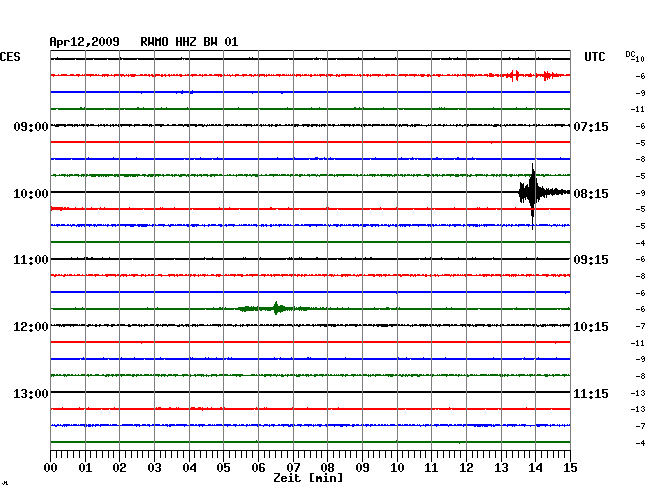Image resolution: width=650 pixels, height=494 pixels.
Task: Click the -6 DC value beside 09:15
Action: (x=640, y=259)
